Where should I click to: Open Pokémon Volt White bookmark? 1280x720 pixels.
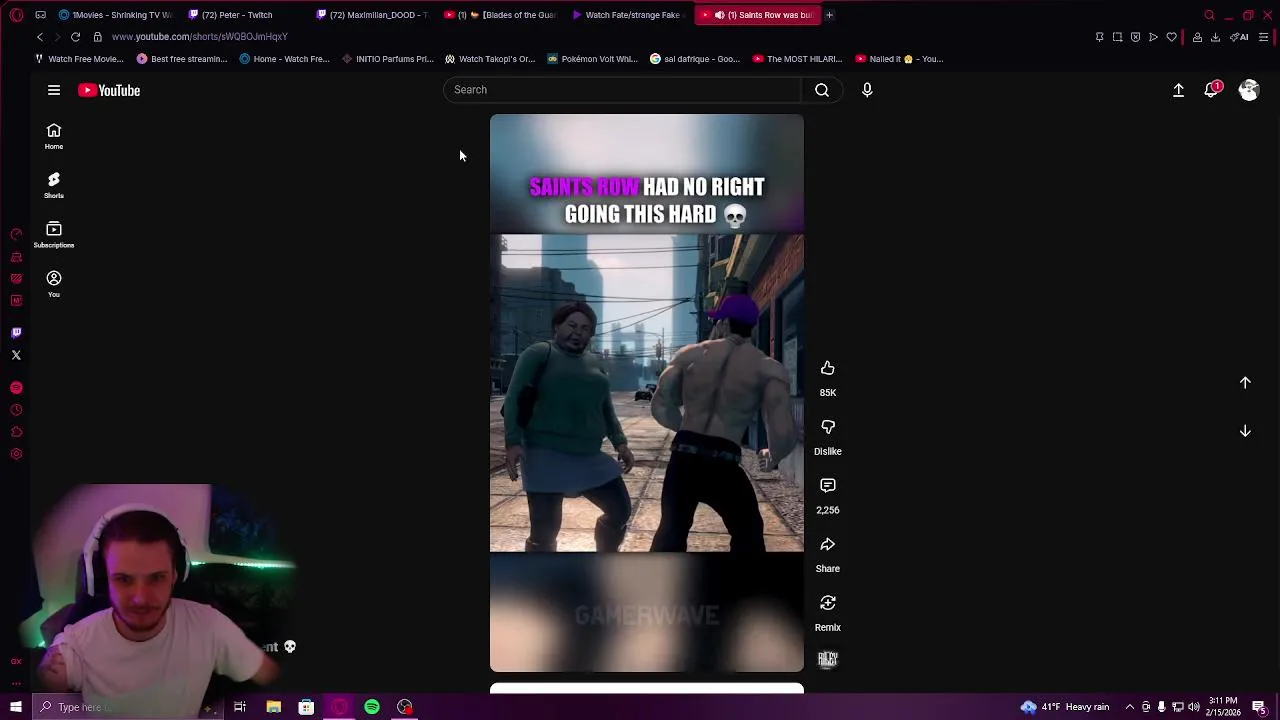coord(592,59)
